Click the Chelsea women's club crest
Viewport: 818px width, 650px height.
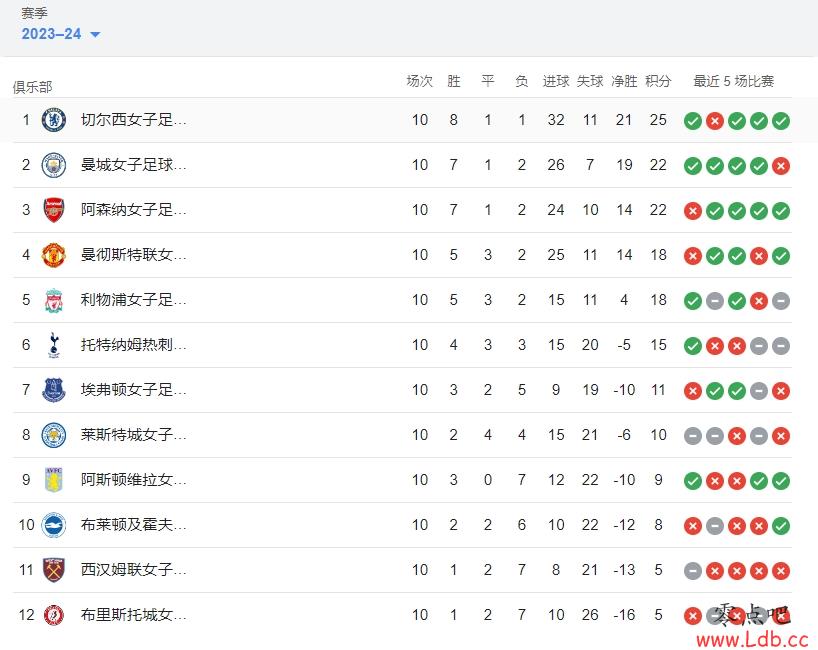click(x=54, y=120)
